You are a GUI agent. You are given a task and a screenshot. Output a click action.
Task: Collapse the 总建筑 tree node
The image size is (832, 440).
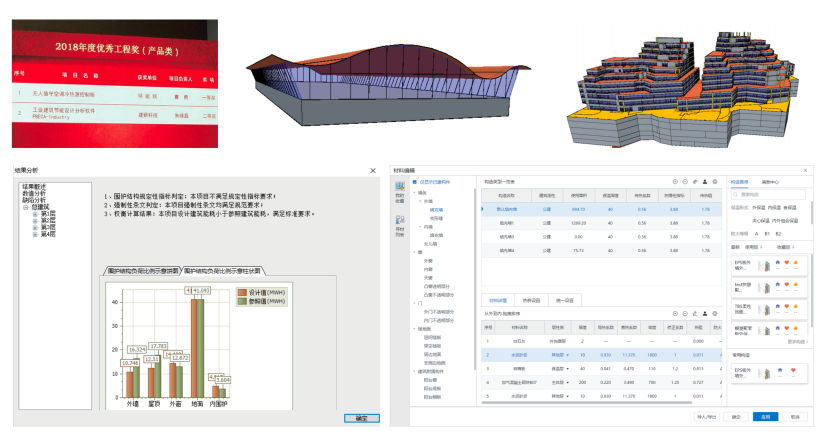click(27, 207)
